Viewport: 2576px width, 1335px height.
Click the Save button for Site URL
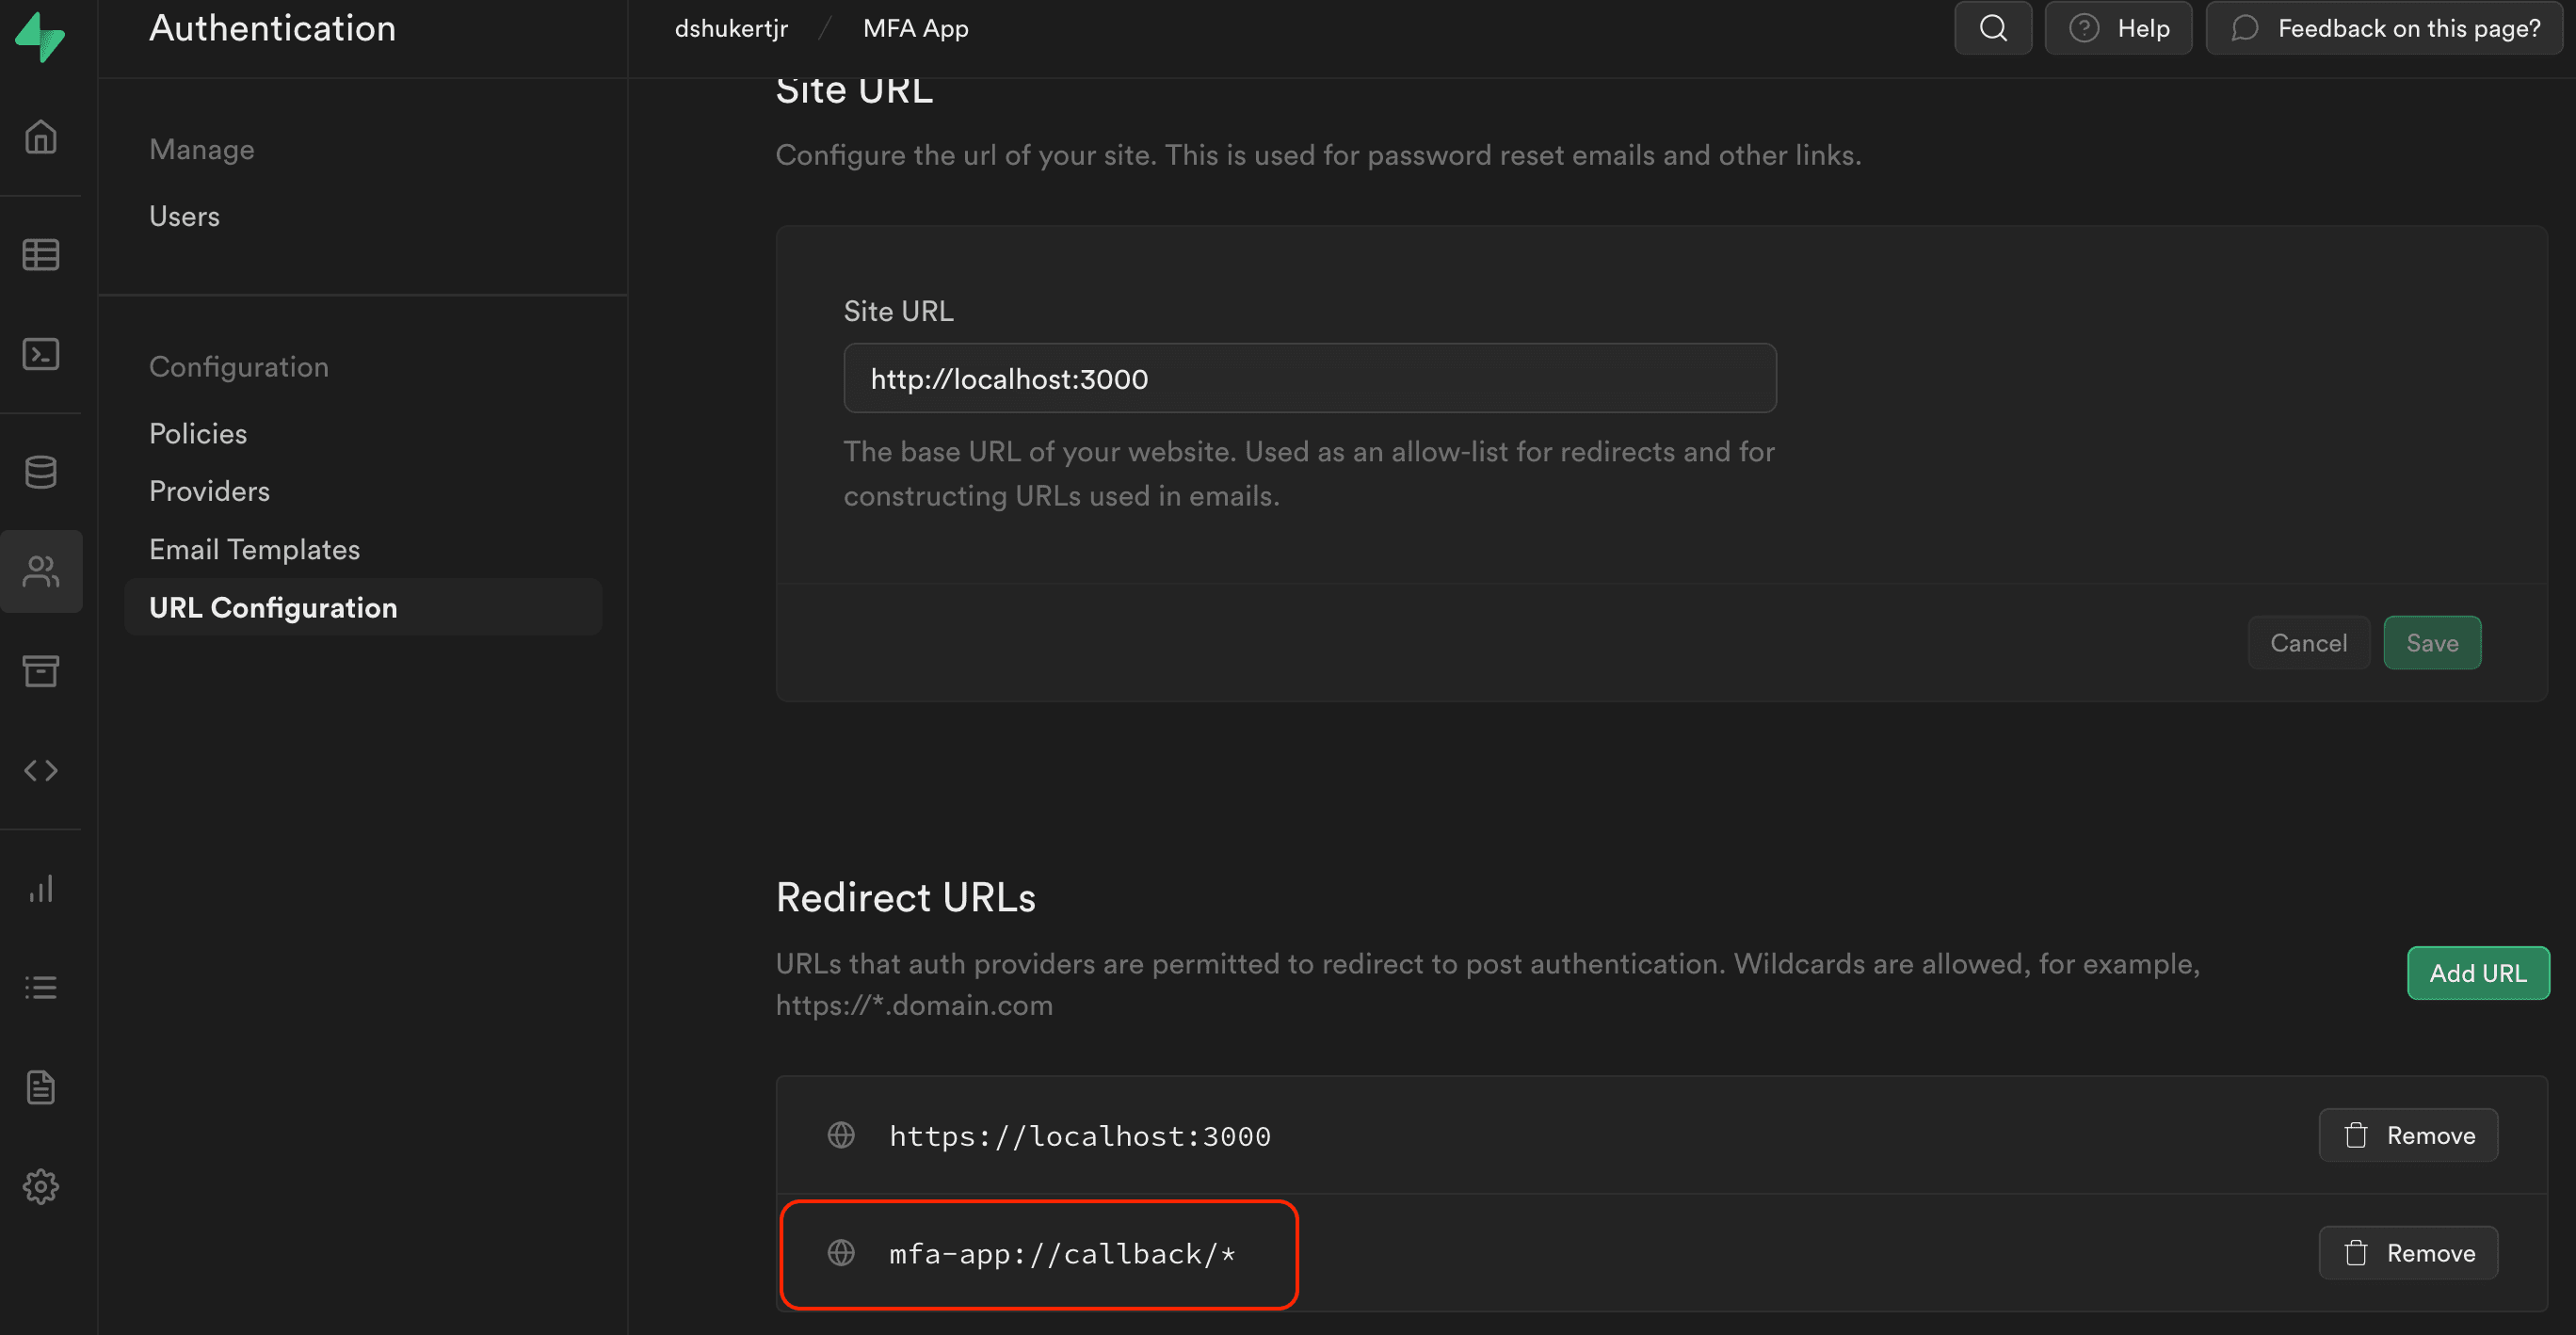(2431, 642)
